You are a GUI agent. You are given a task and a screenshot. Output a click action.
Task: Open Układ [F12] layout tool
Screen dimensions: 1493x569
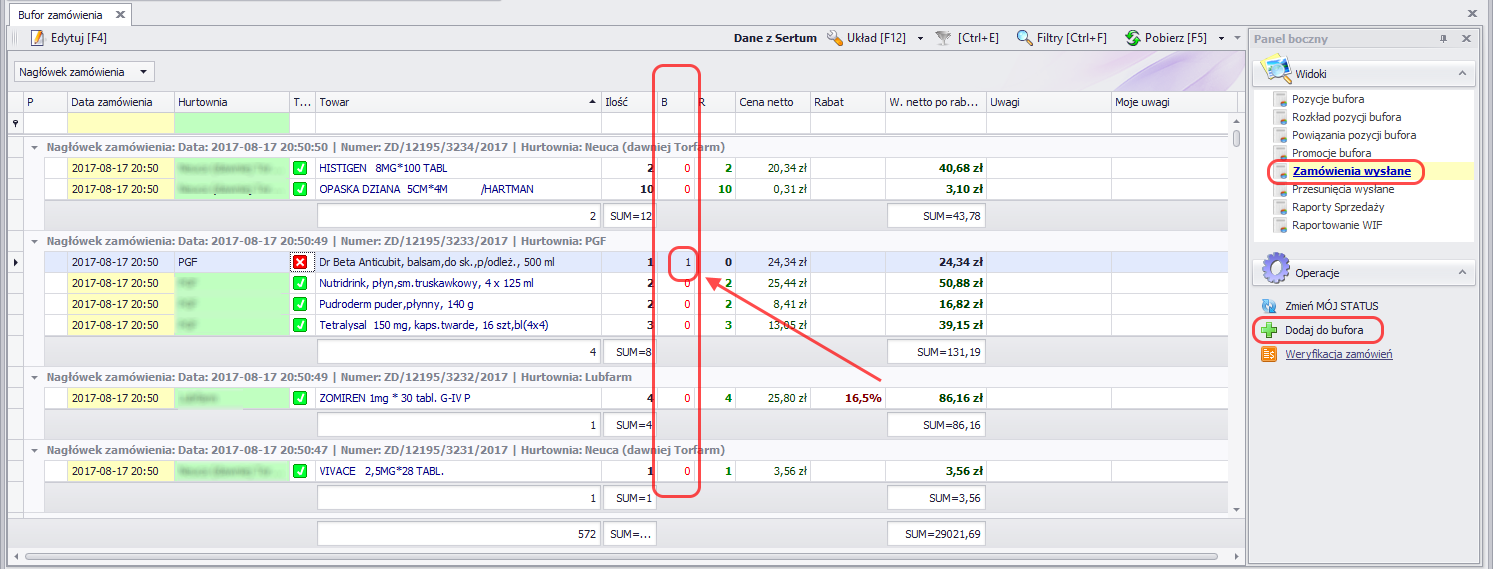coord(836,38)
